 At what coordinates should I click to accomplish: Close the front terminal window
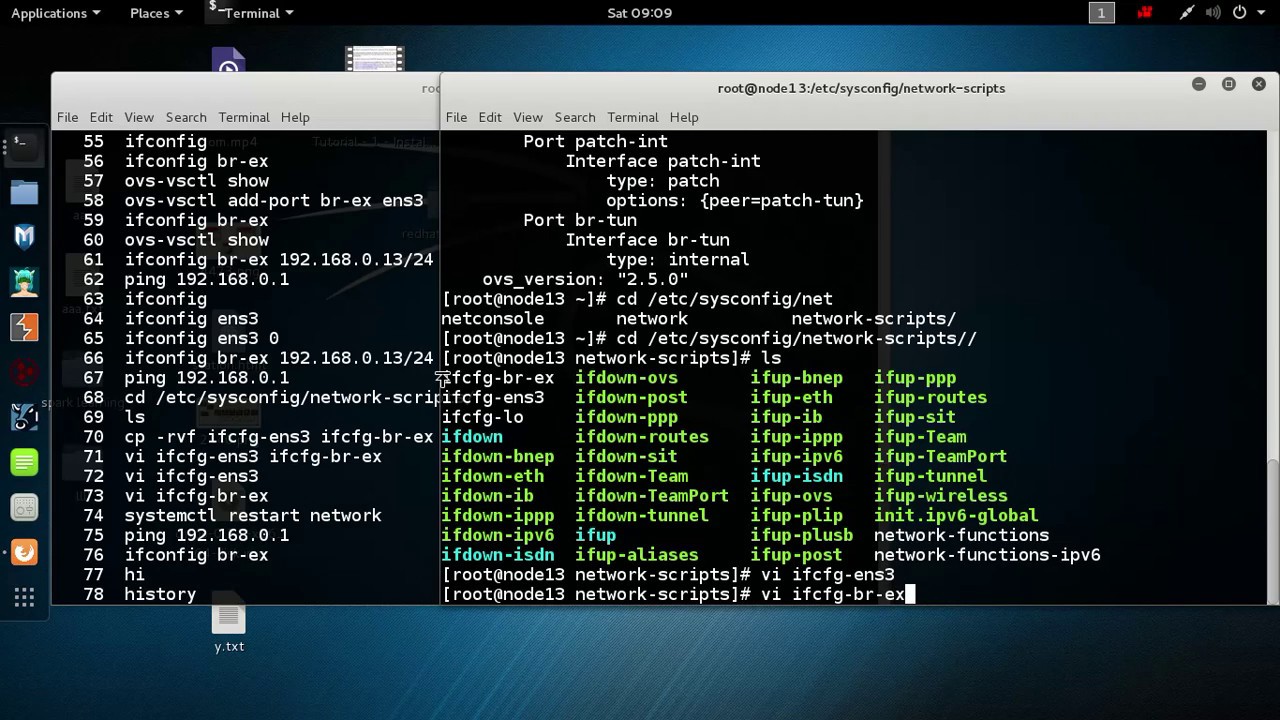point(1259,84)
